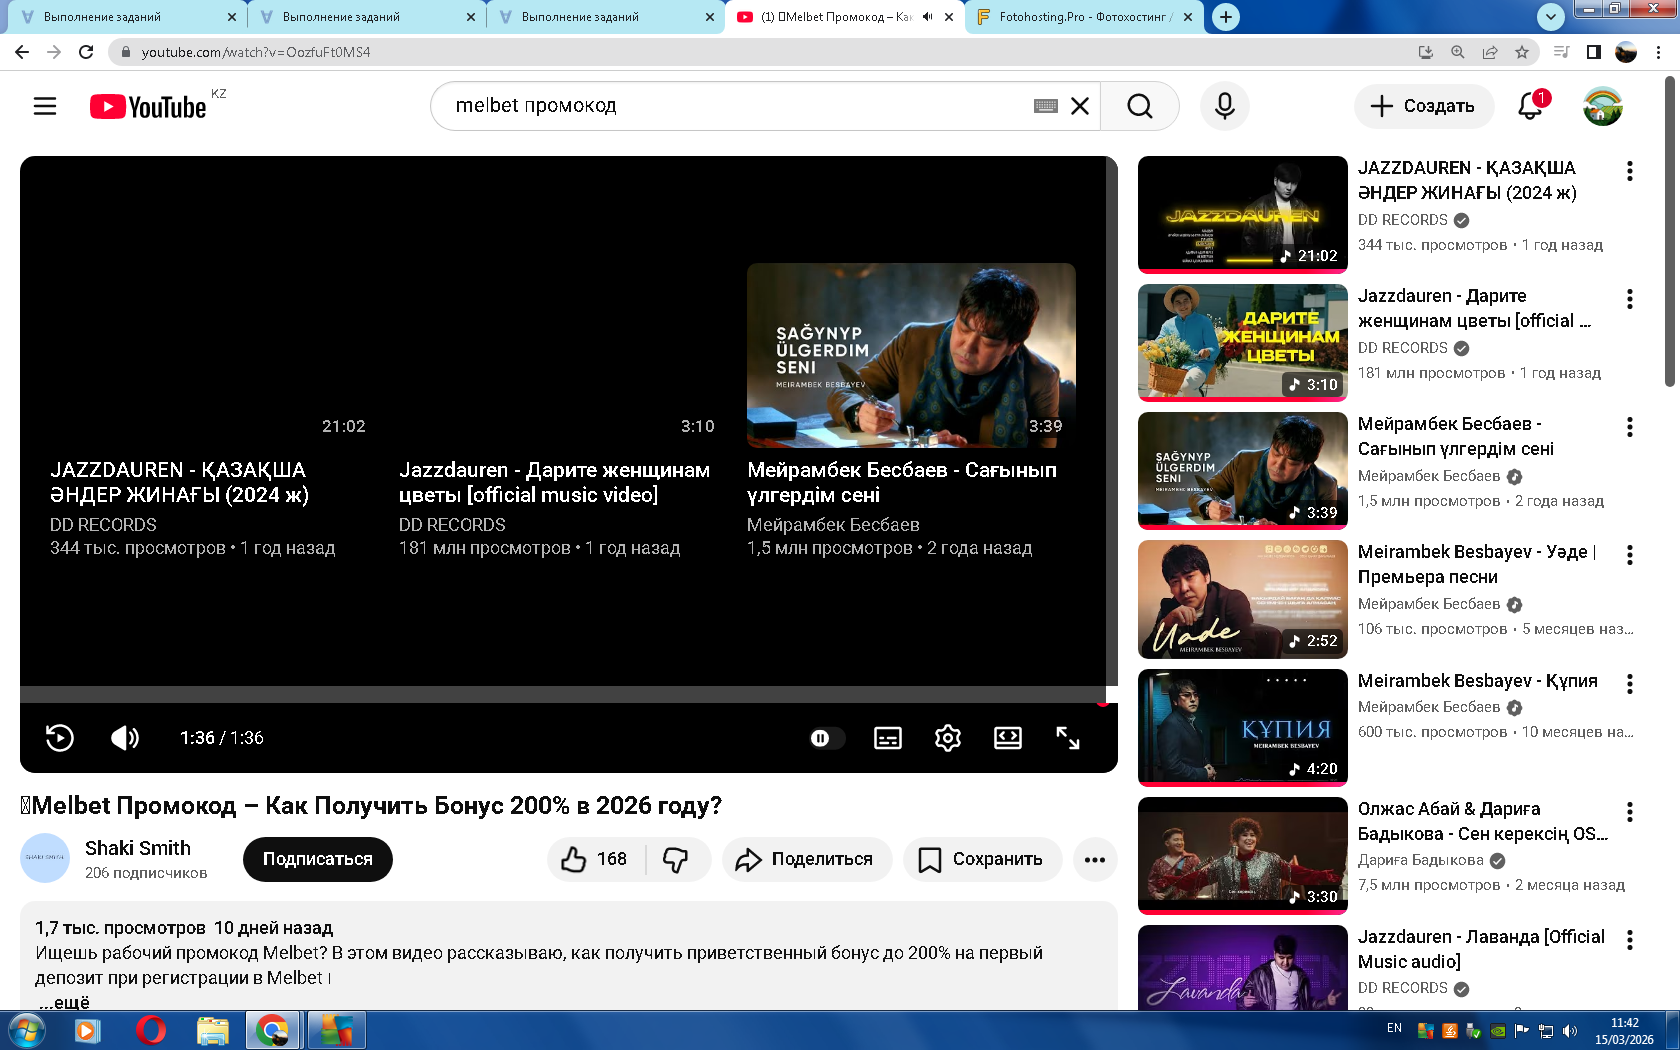Open endscreen title JAZZDAUREN ҚАЗАҚША ӘНДЕР ЖИНАҒЫ
This screenshot has width=1680, height=1050.
(x=179, y=482)
